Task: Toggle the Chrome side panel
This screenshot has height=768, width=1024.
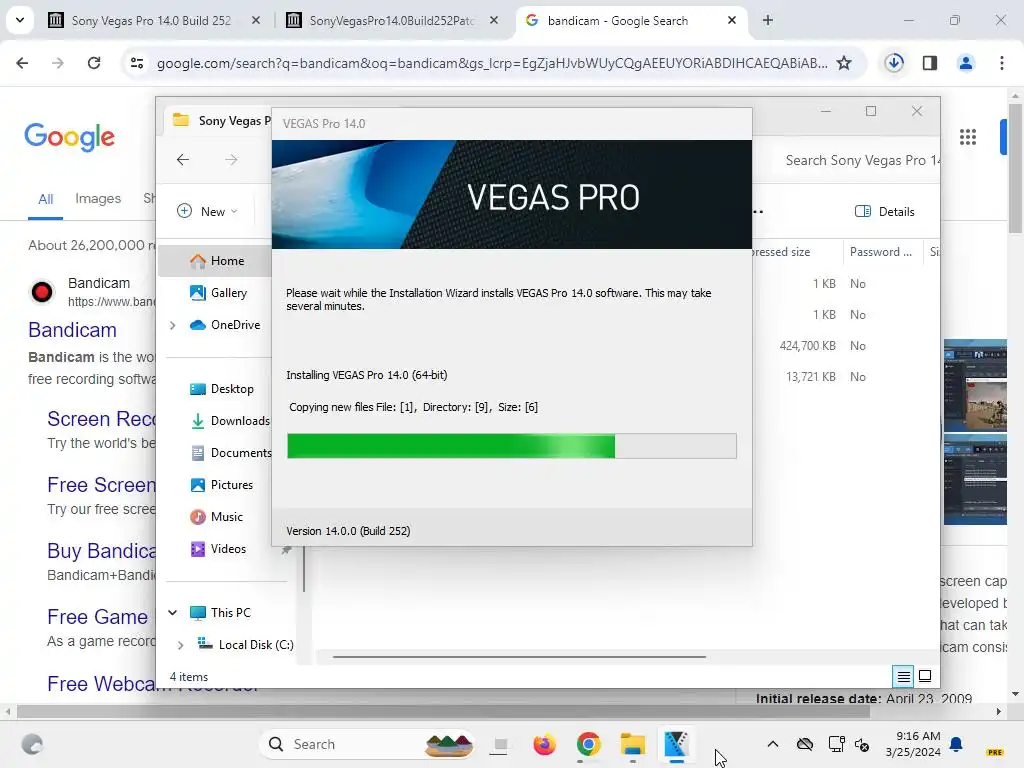Action: point(930,63)
